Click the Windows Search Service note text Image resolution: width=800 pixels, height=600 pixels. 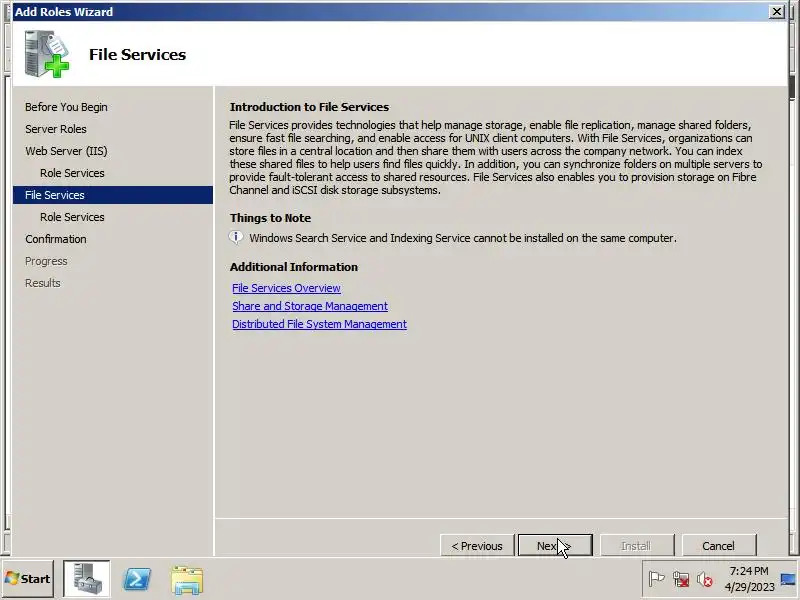pyautogui.click(x=463, y=238)
